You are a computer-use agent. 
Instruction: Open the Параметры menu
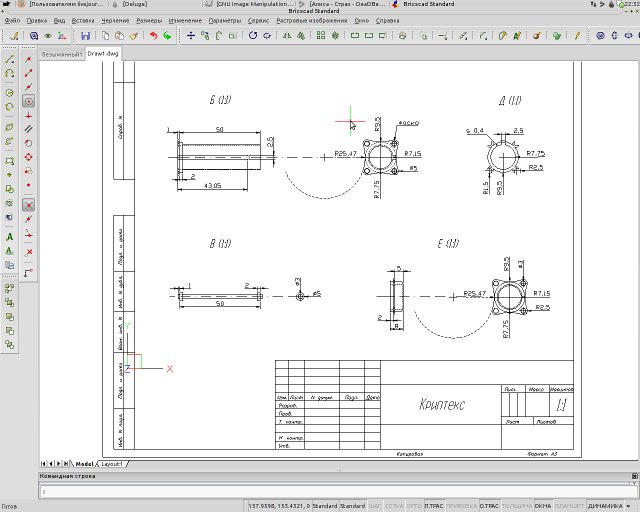(x=225, y=20)
